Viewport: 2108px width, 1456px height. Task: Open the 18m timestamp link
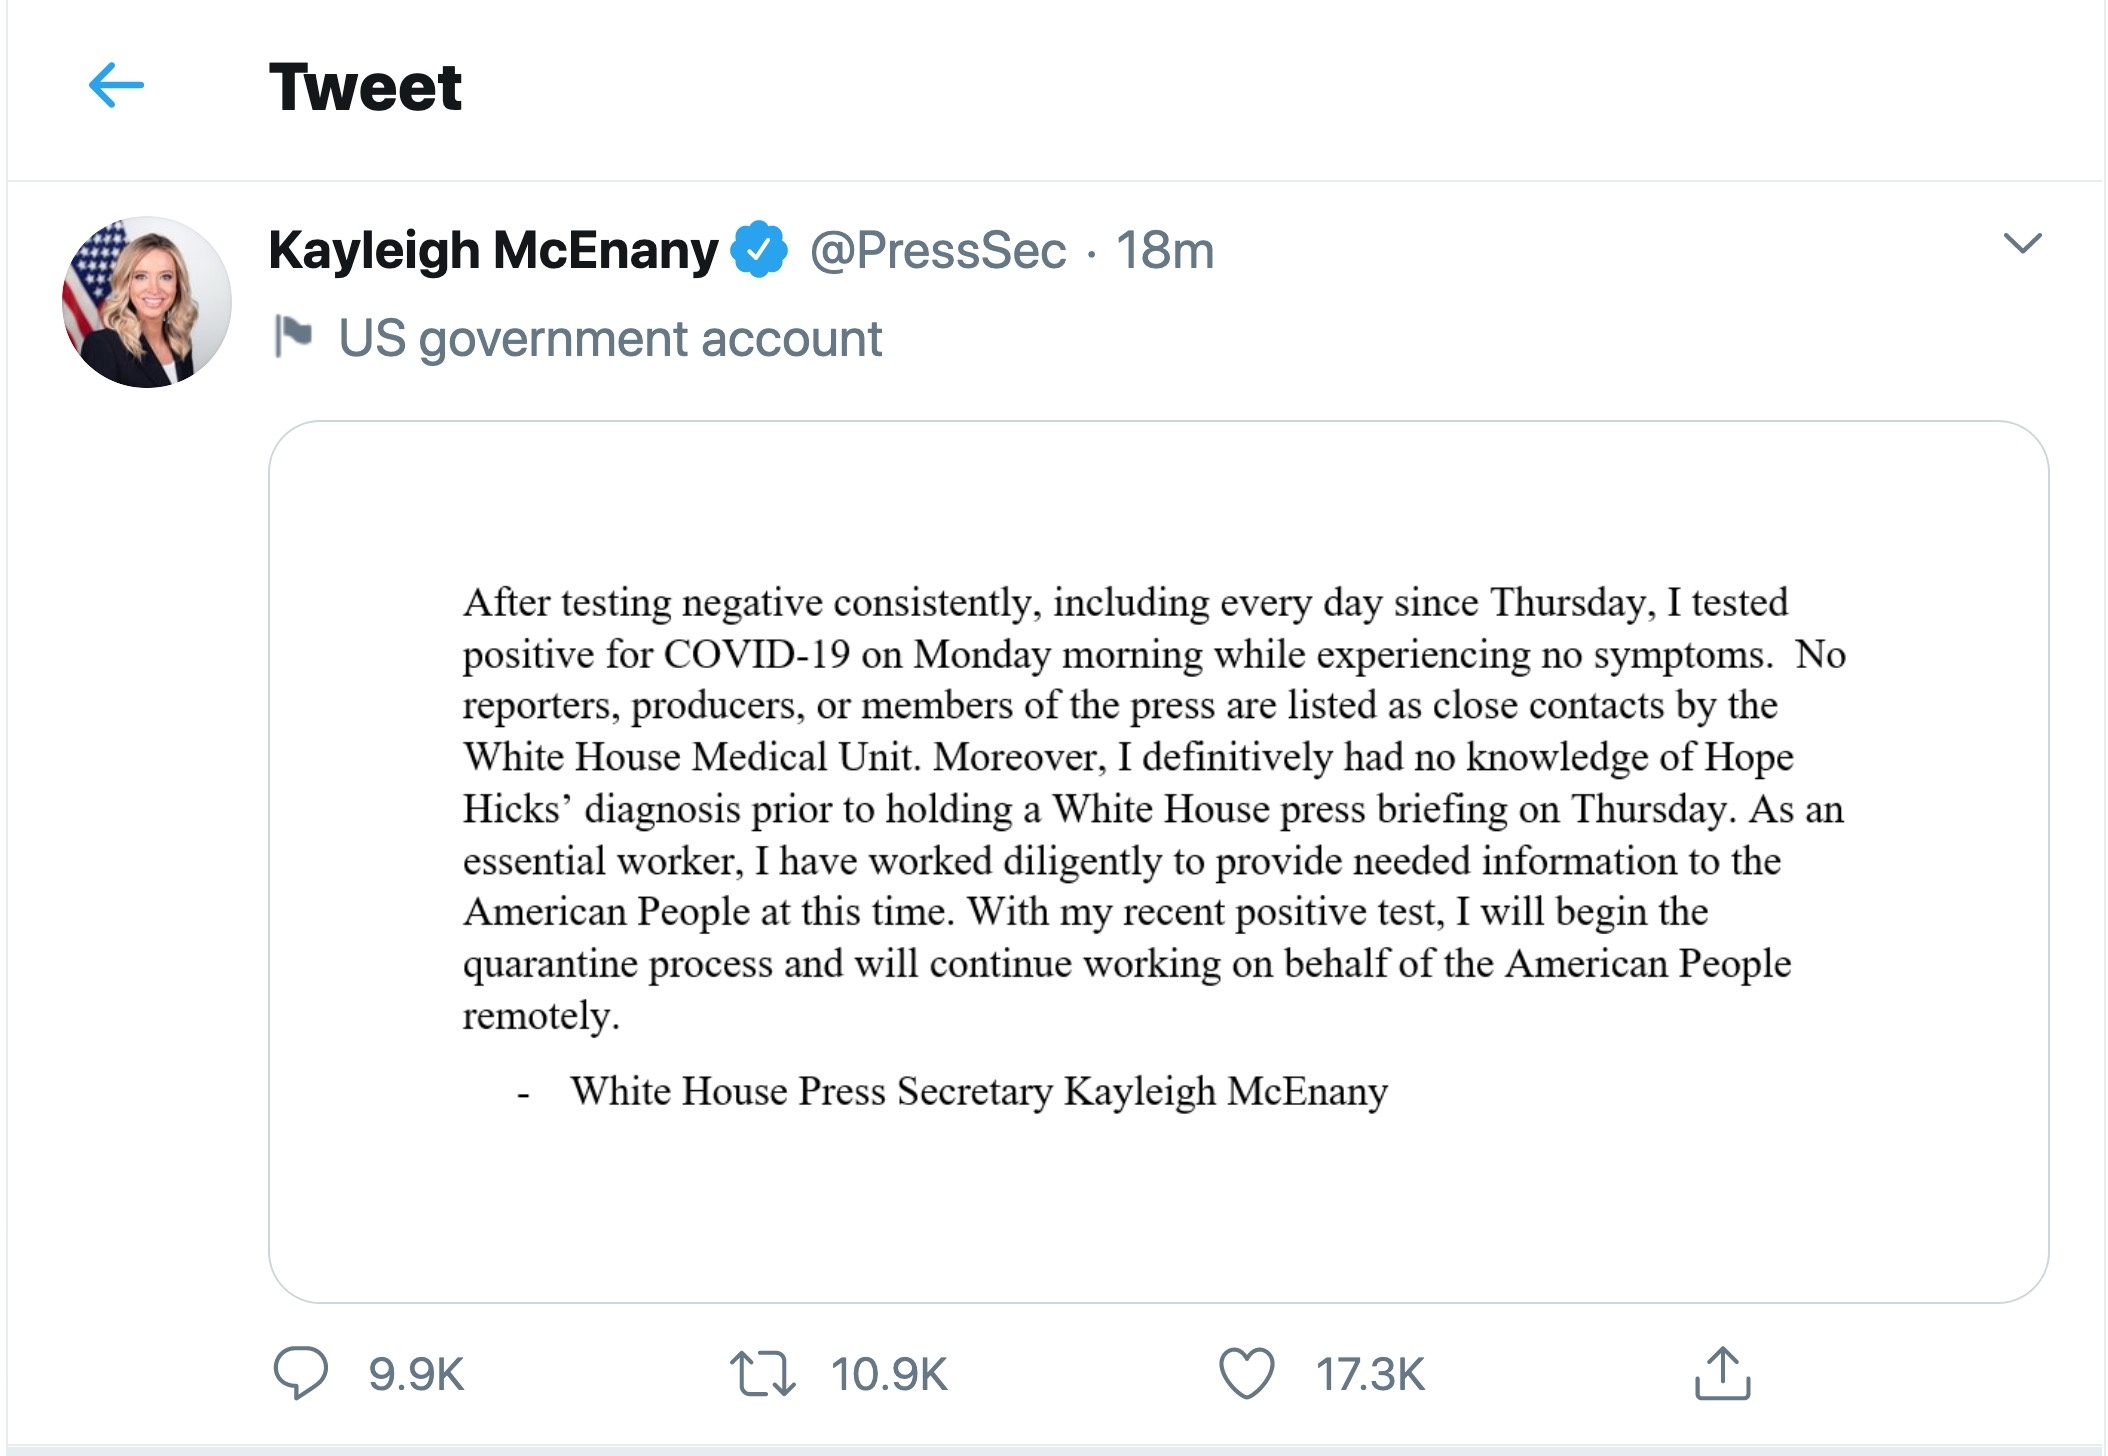pos(1165,250)
